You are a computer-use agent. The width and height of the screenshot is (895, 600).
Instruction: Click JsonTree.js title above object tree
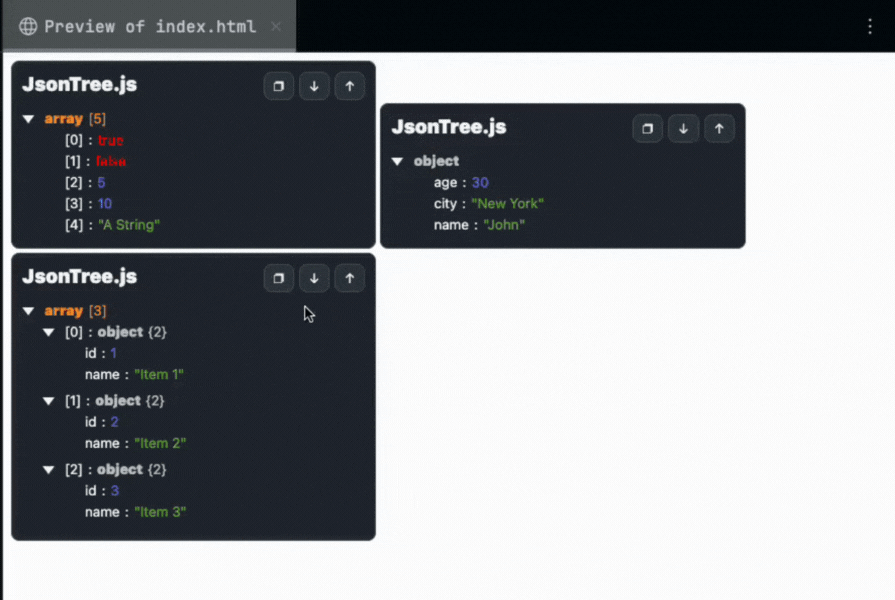(x=449, y=127)
